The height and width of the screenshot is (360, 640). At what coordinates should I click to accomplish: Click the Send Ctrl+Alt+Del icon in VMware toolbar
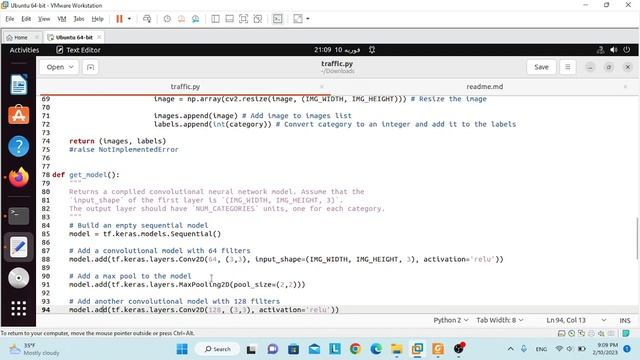[147, 19]
